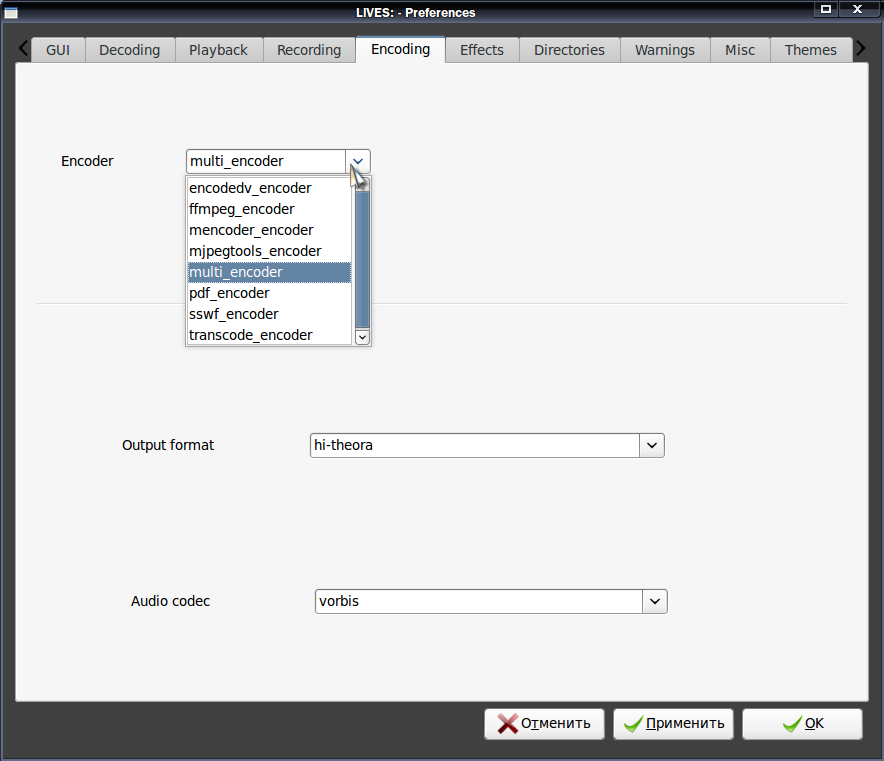The image size is (884, 761).
Task: Switch to the Playback tab
Action: 218,50
